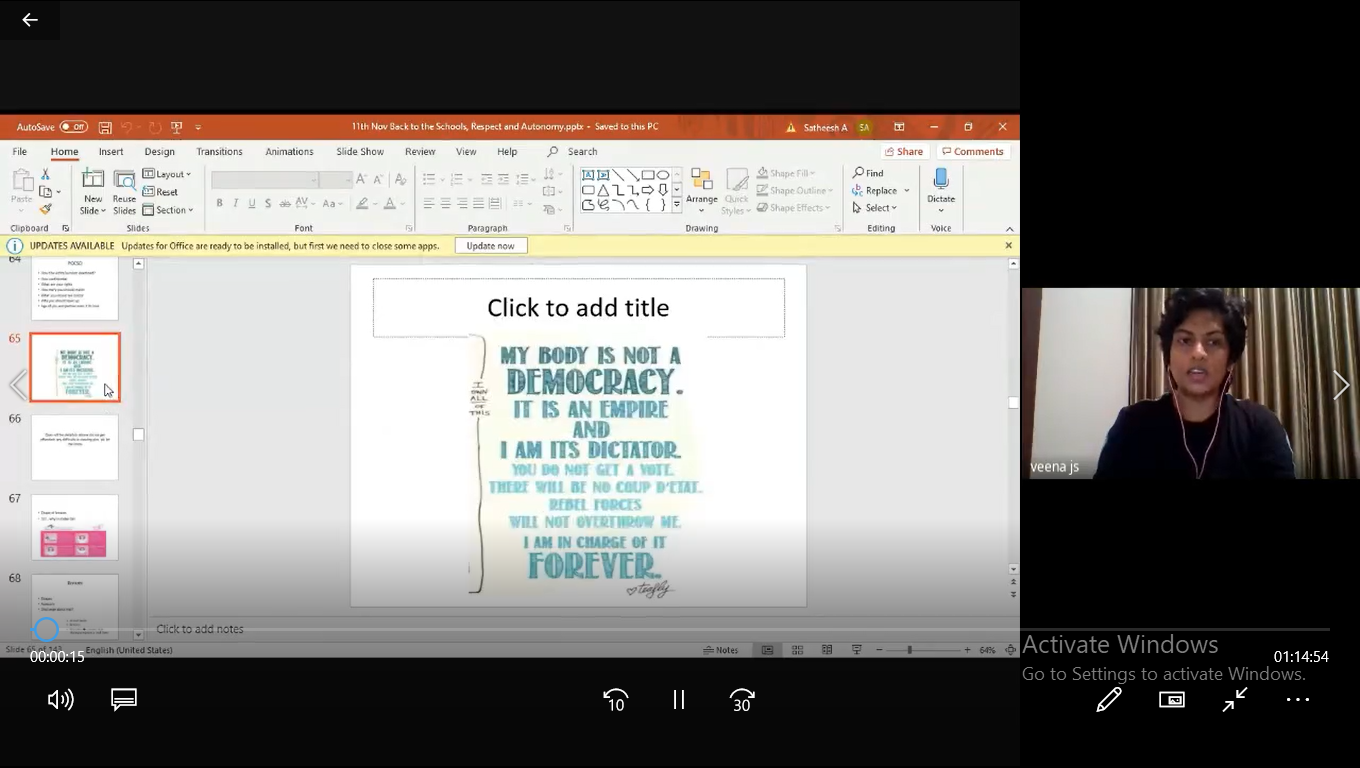Open the Section dropdown
Screen dimensions: 1360x768
[168, 210]
